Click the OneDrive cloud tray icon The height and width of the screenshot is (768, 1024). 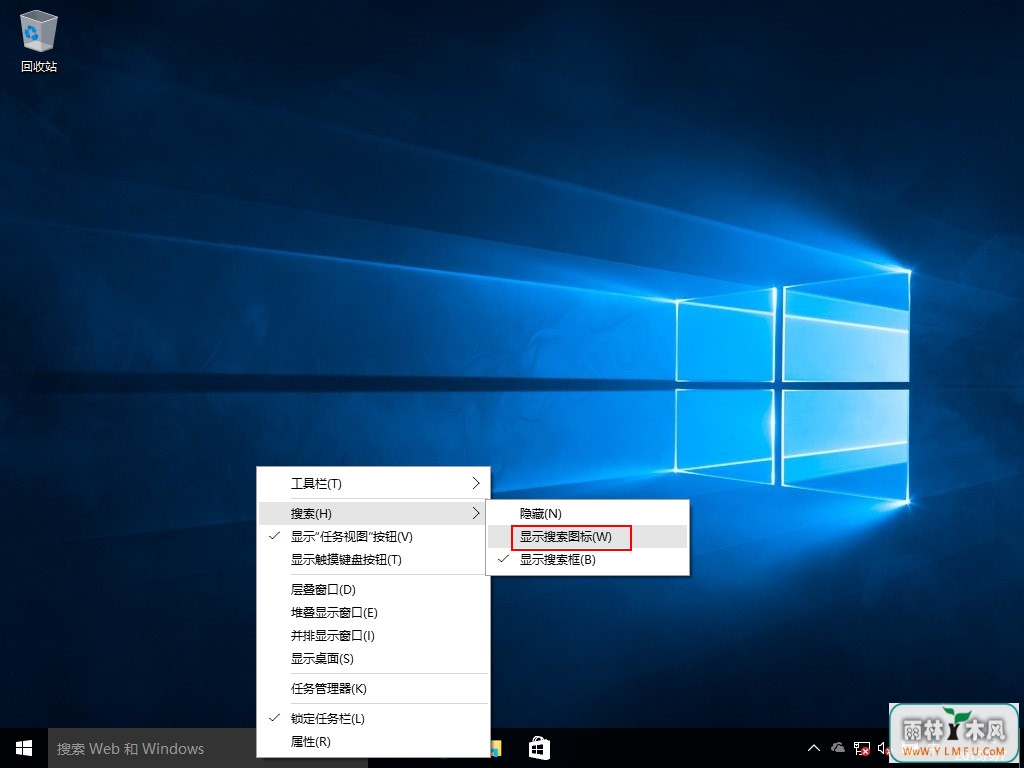(837, 748)
